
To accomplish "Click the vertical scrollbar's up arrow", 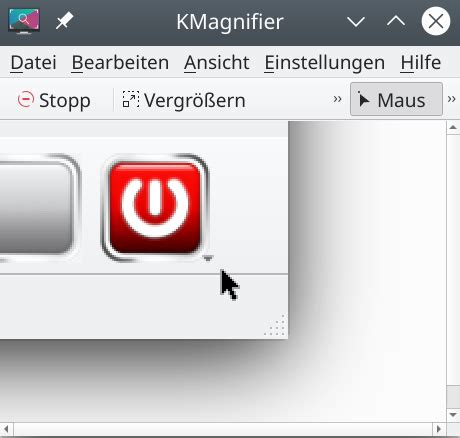I will tap(453, 128).
